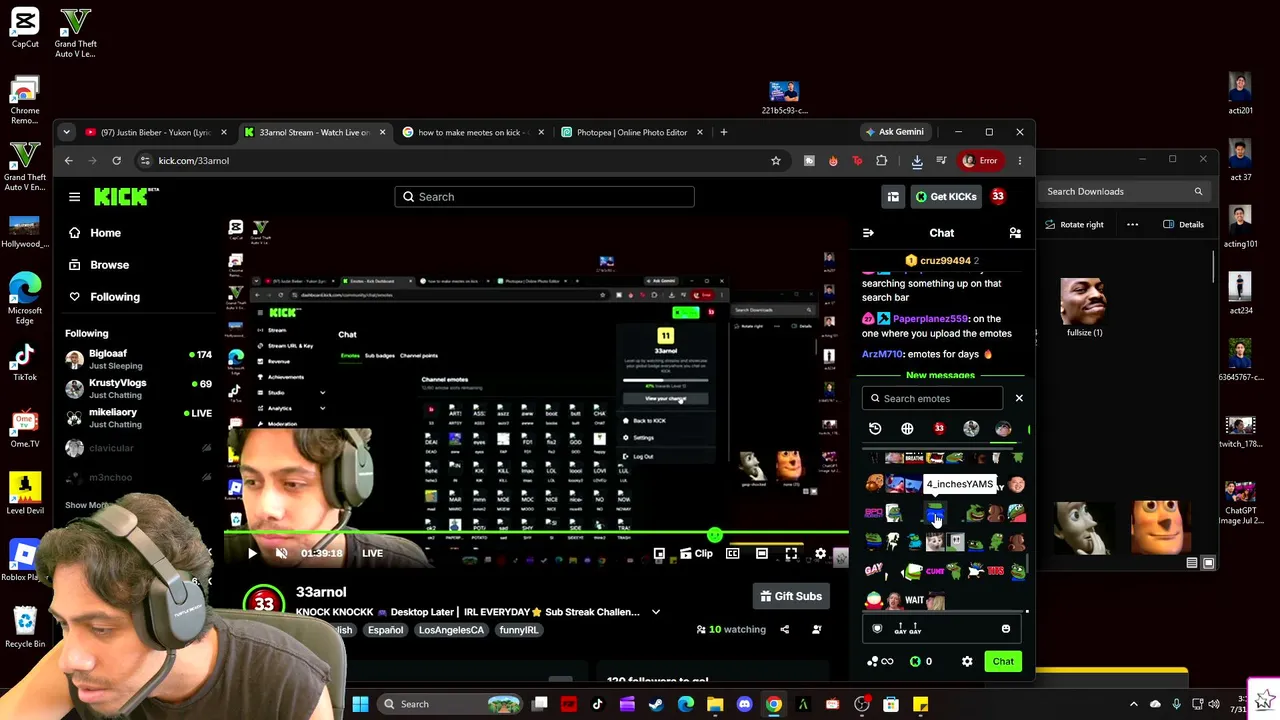Unmute the stream audio

(281, 553)
